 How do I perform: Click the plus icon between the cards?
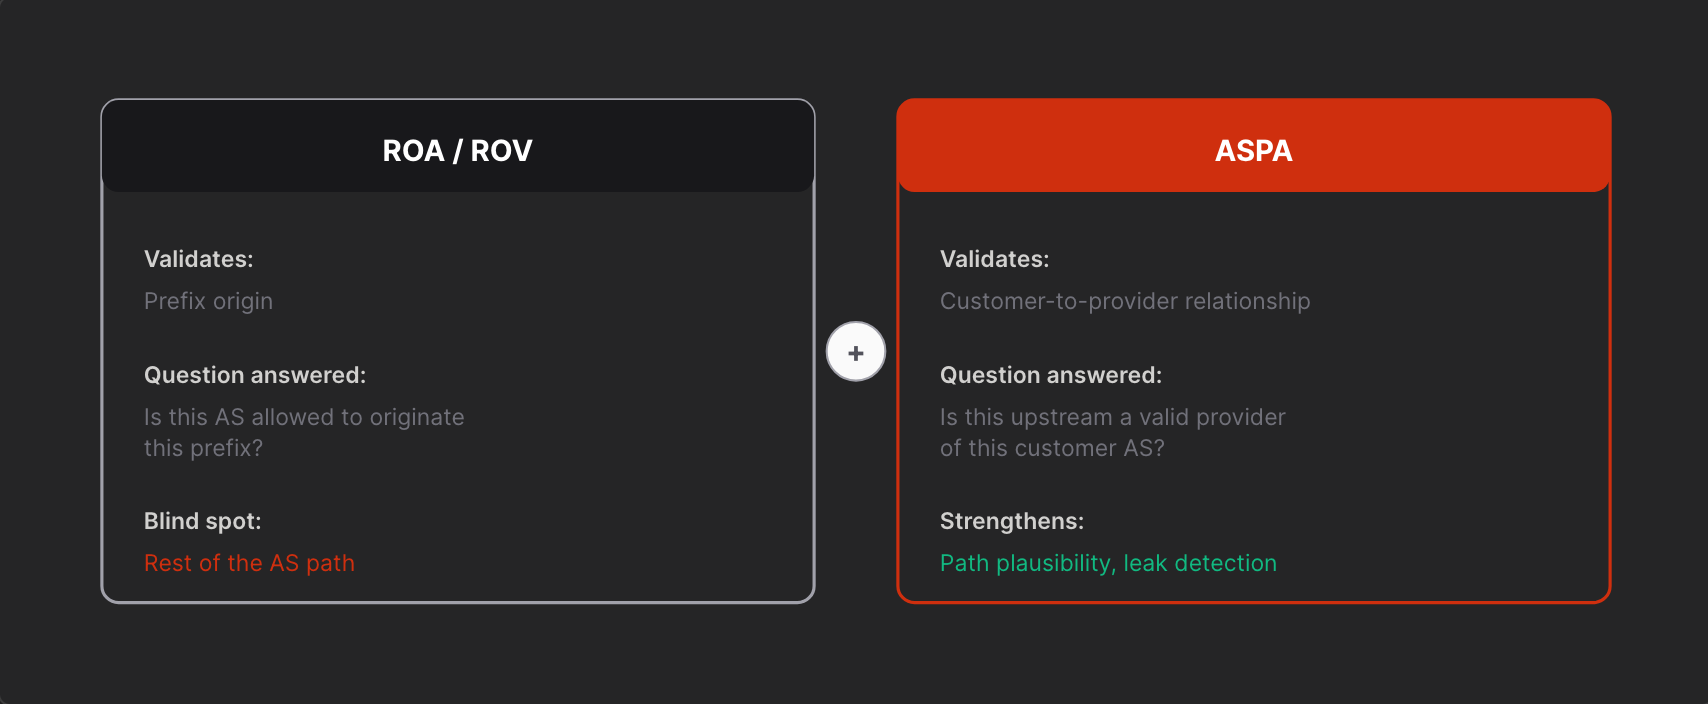click(x=856, y=352)
